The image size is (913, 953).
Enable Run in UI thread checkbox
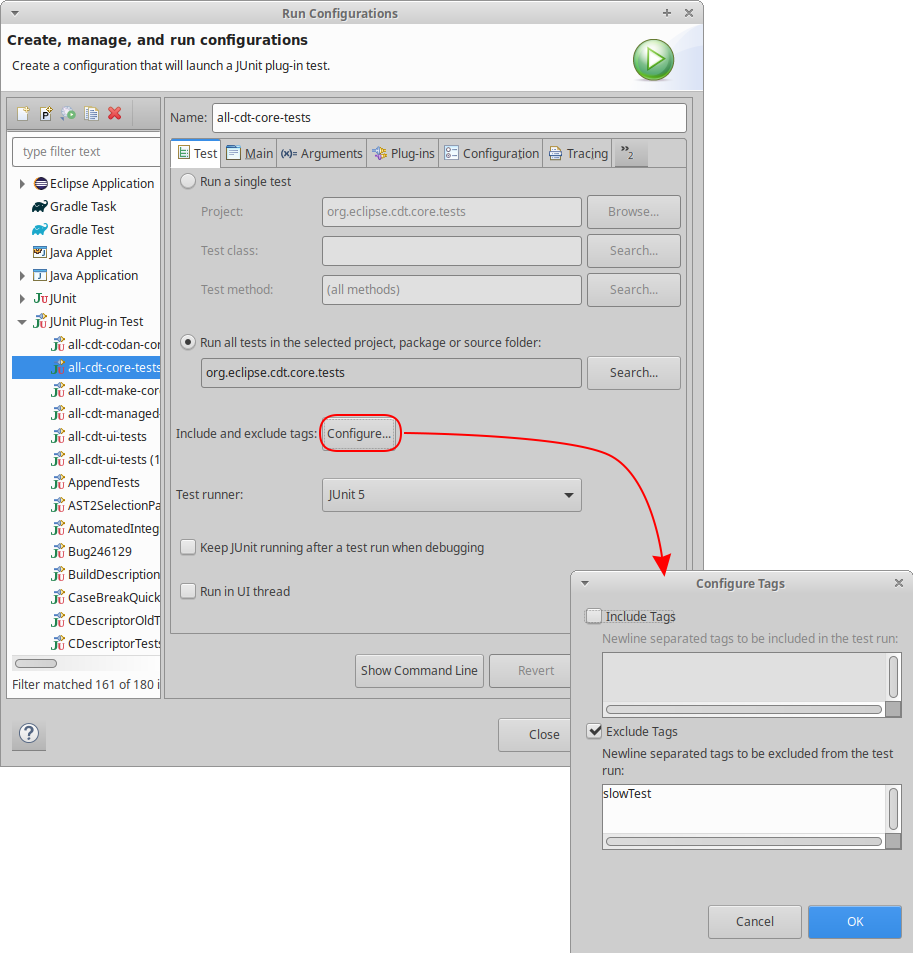coord(188,591)
